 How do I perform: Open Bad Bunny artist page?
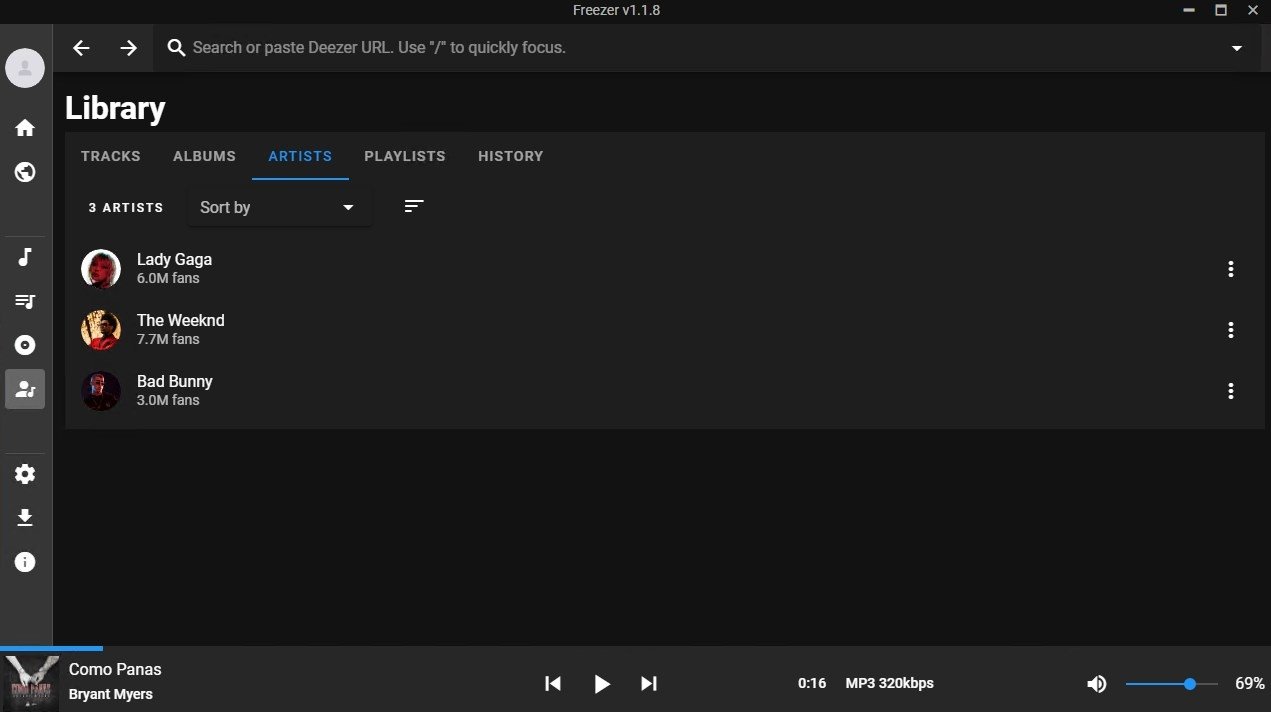(x=665, y=391)
